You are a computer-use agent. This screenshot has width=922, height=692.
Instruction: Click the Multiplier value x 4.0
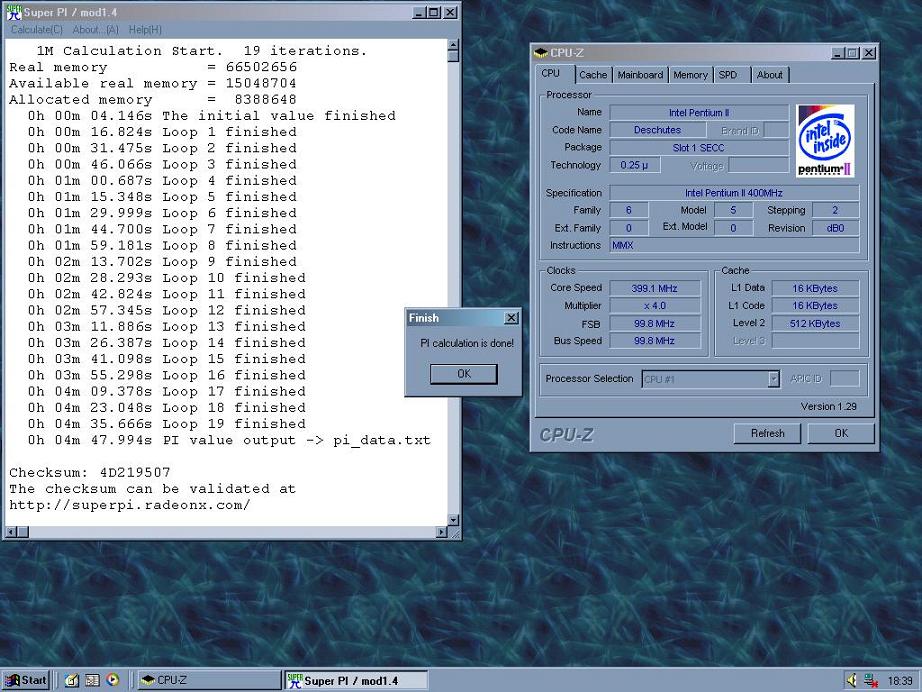tap(654, 306)
